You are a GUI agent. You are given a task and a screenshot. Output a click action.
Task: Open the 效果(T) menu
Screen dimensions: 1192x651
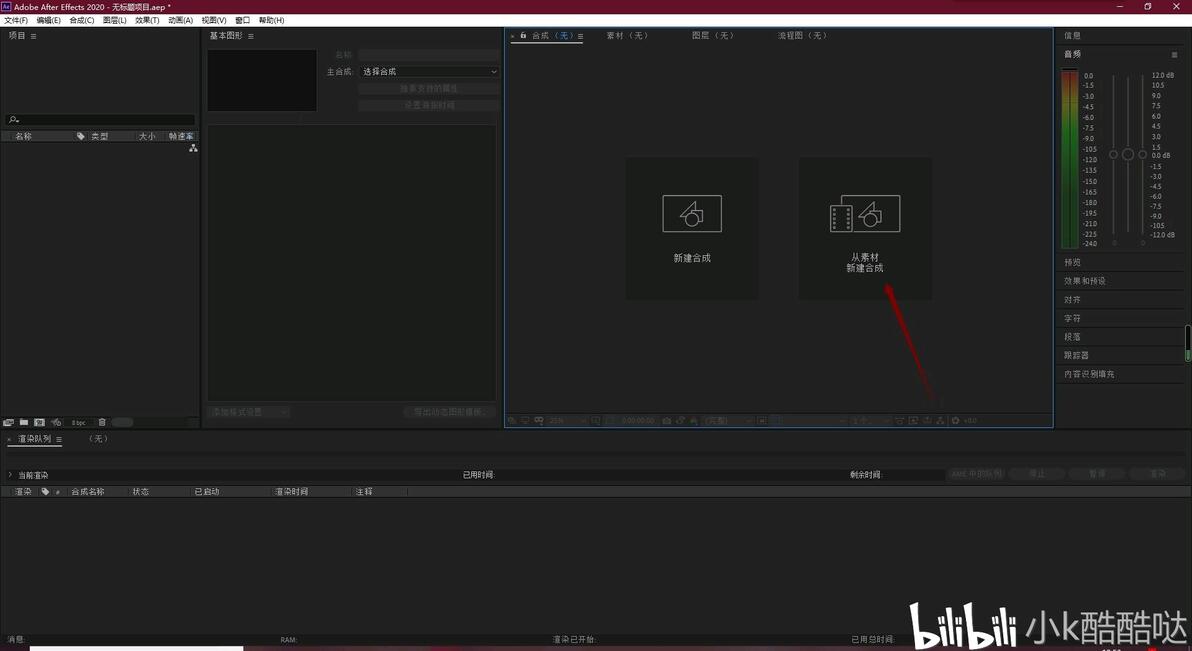click(x=147, y=21)
